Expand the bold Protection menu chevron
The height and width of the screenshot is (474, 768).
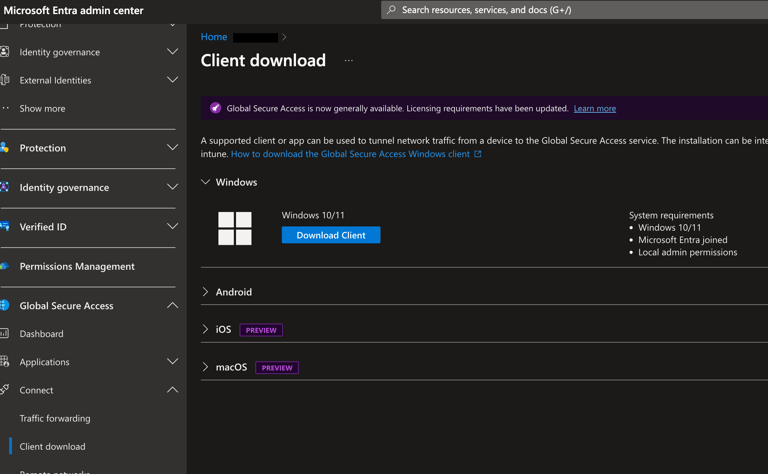[172, 147]
